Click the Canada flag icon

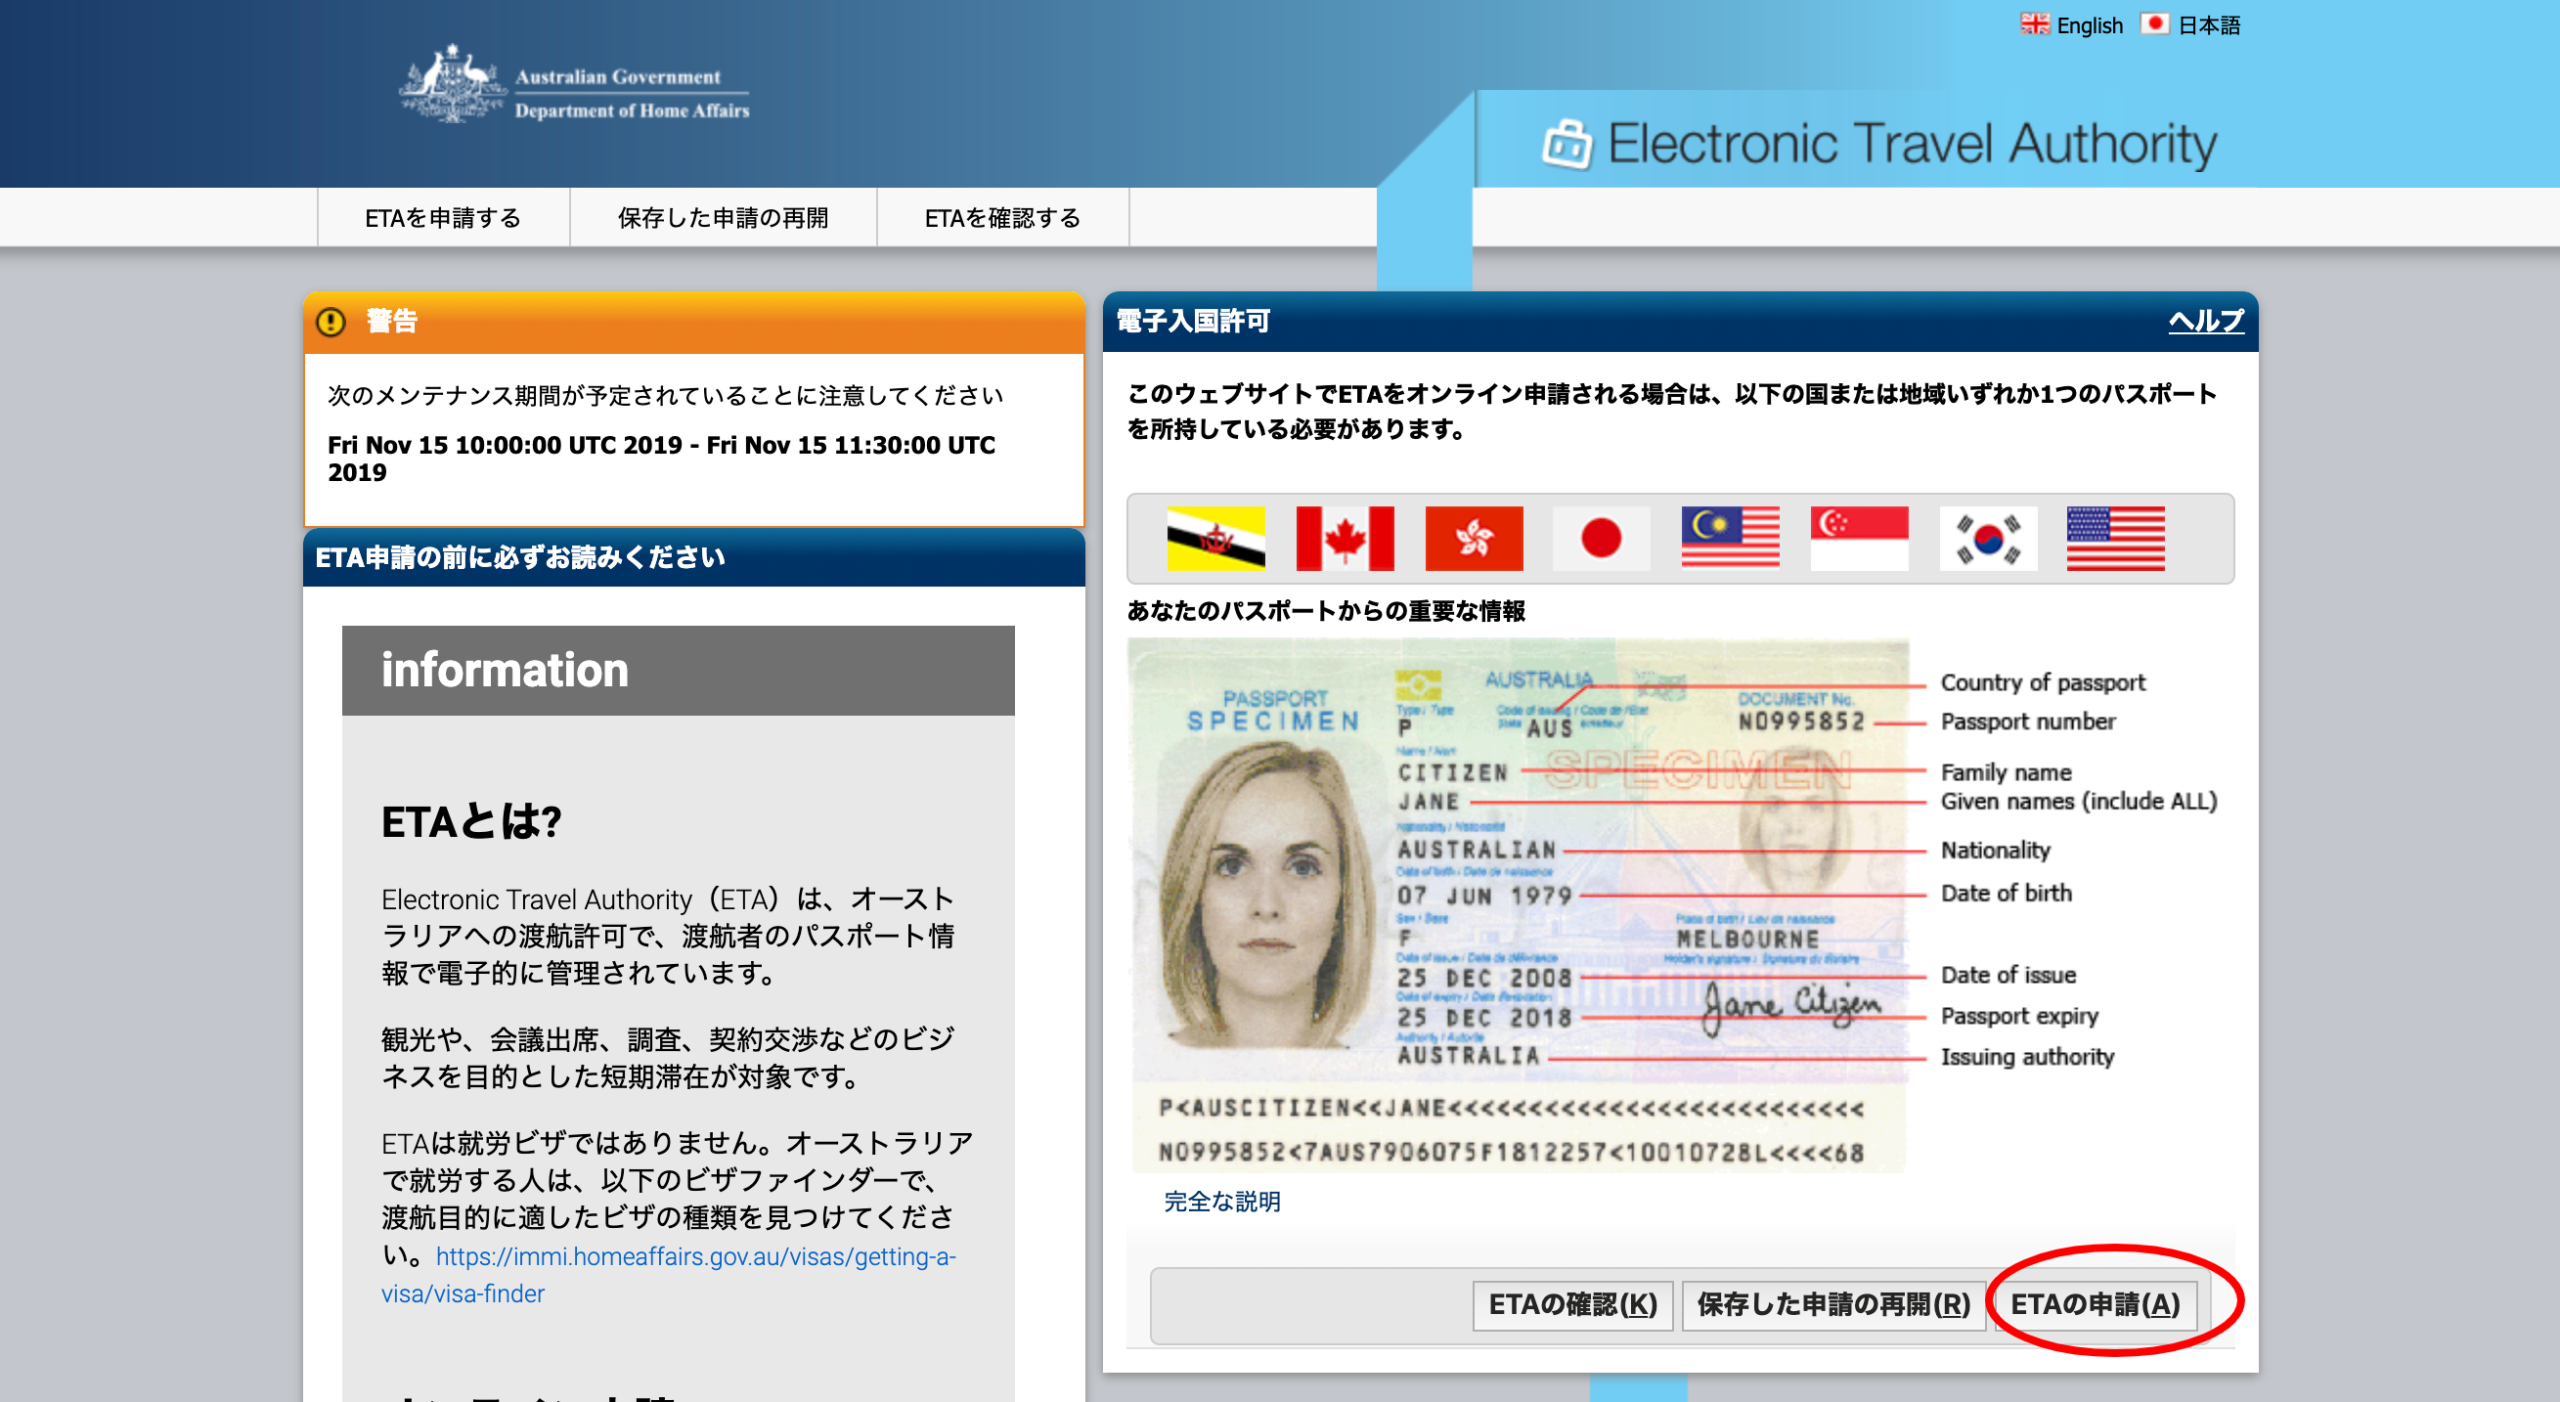click(x=1345, y=538)
